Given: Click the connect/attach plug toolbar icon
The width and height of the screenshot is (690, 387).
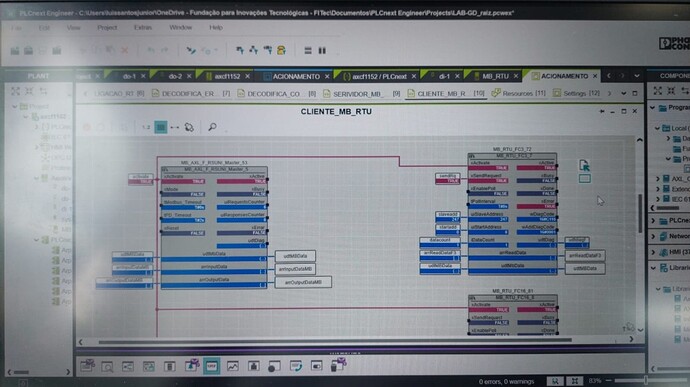Looking at the screenshot, I should click(191, 51).
